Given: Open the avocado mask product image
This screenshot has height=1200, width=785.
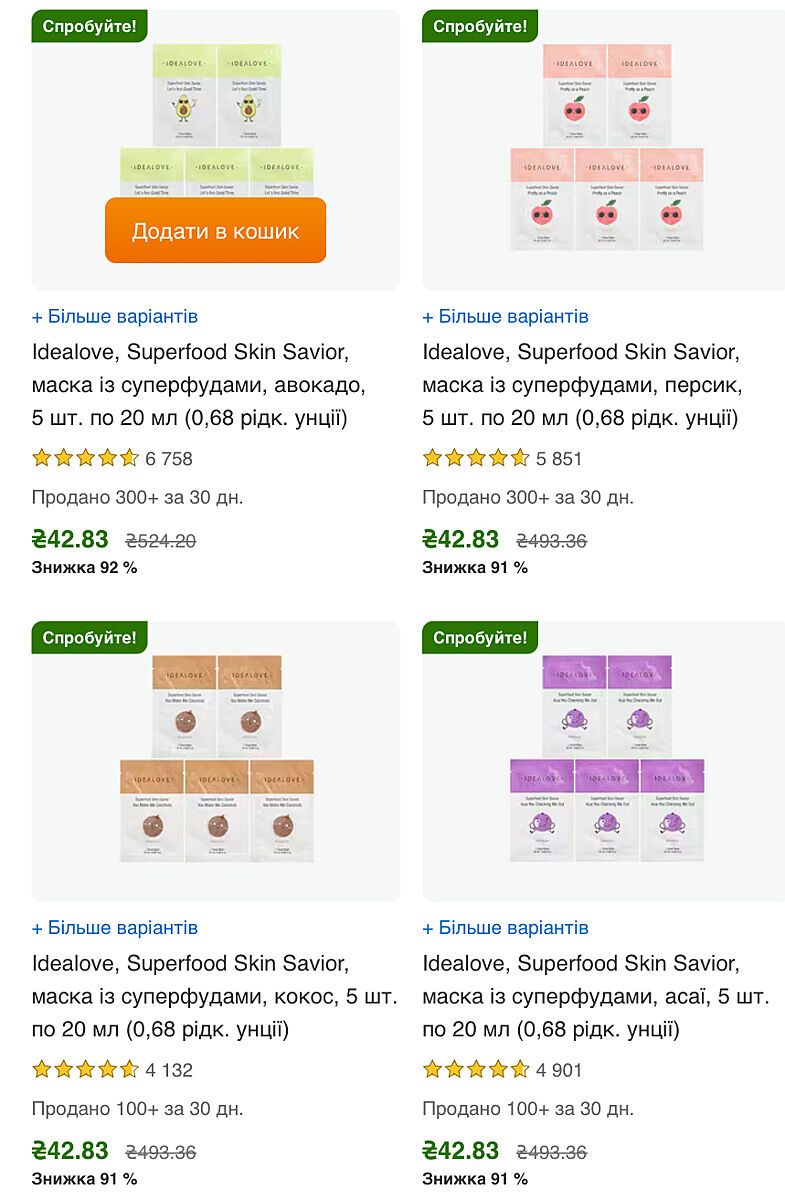Looking at the screenshot, I should point(216,110).
